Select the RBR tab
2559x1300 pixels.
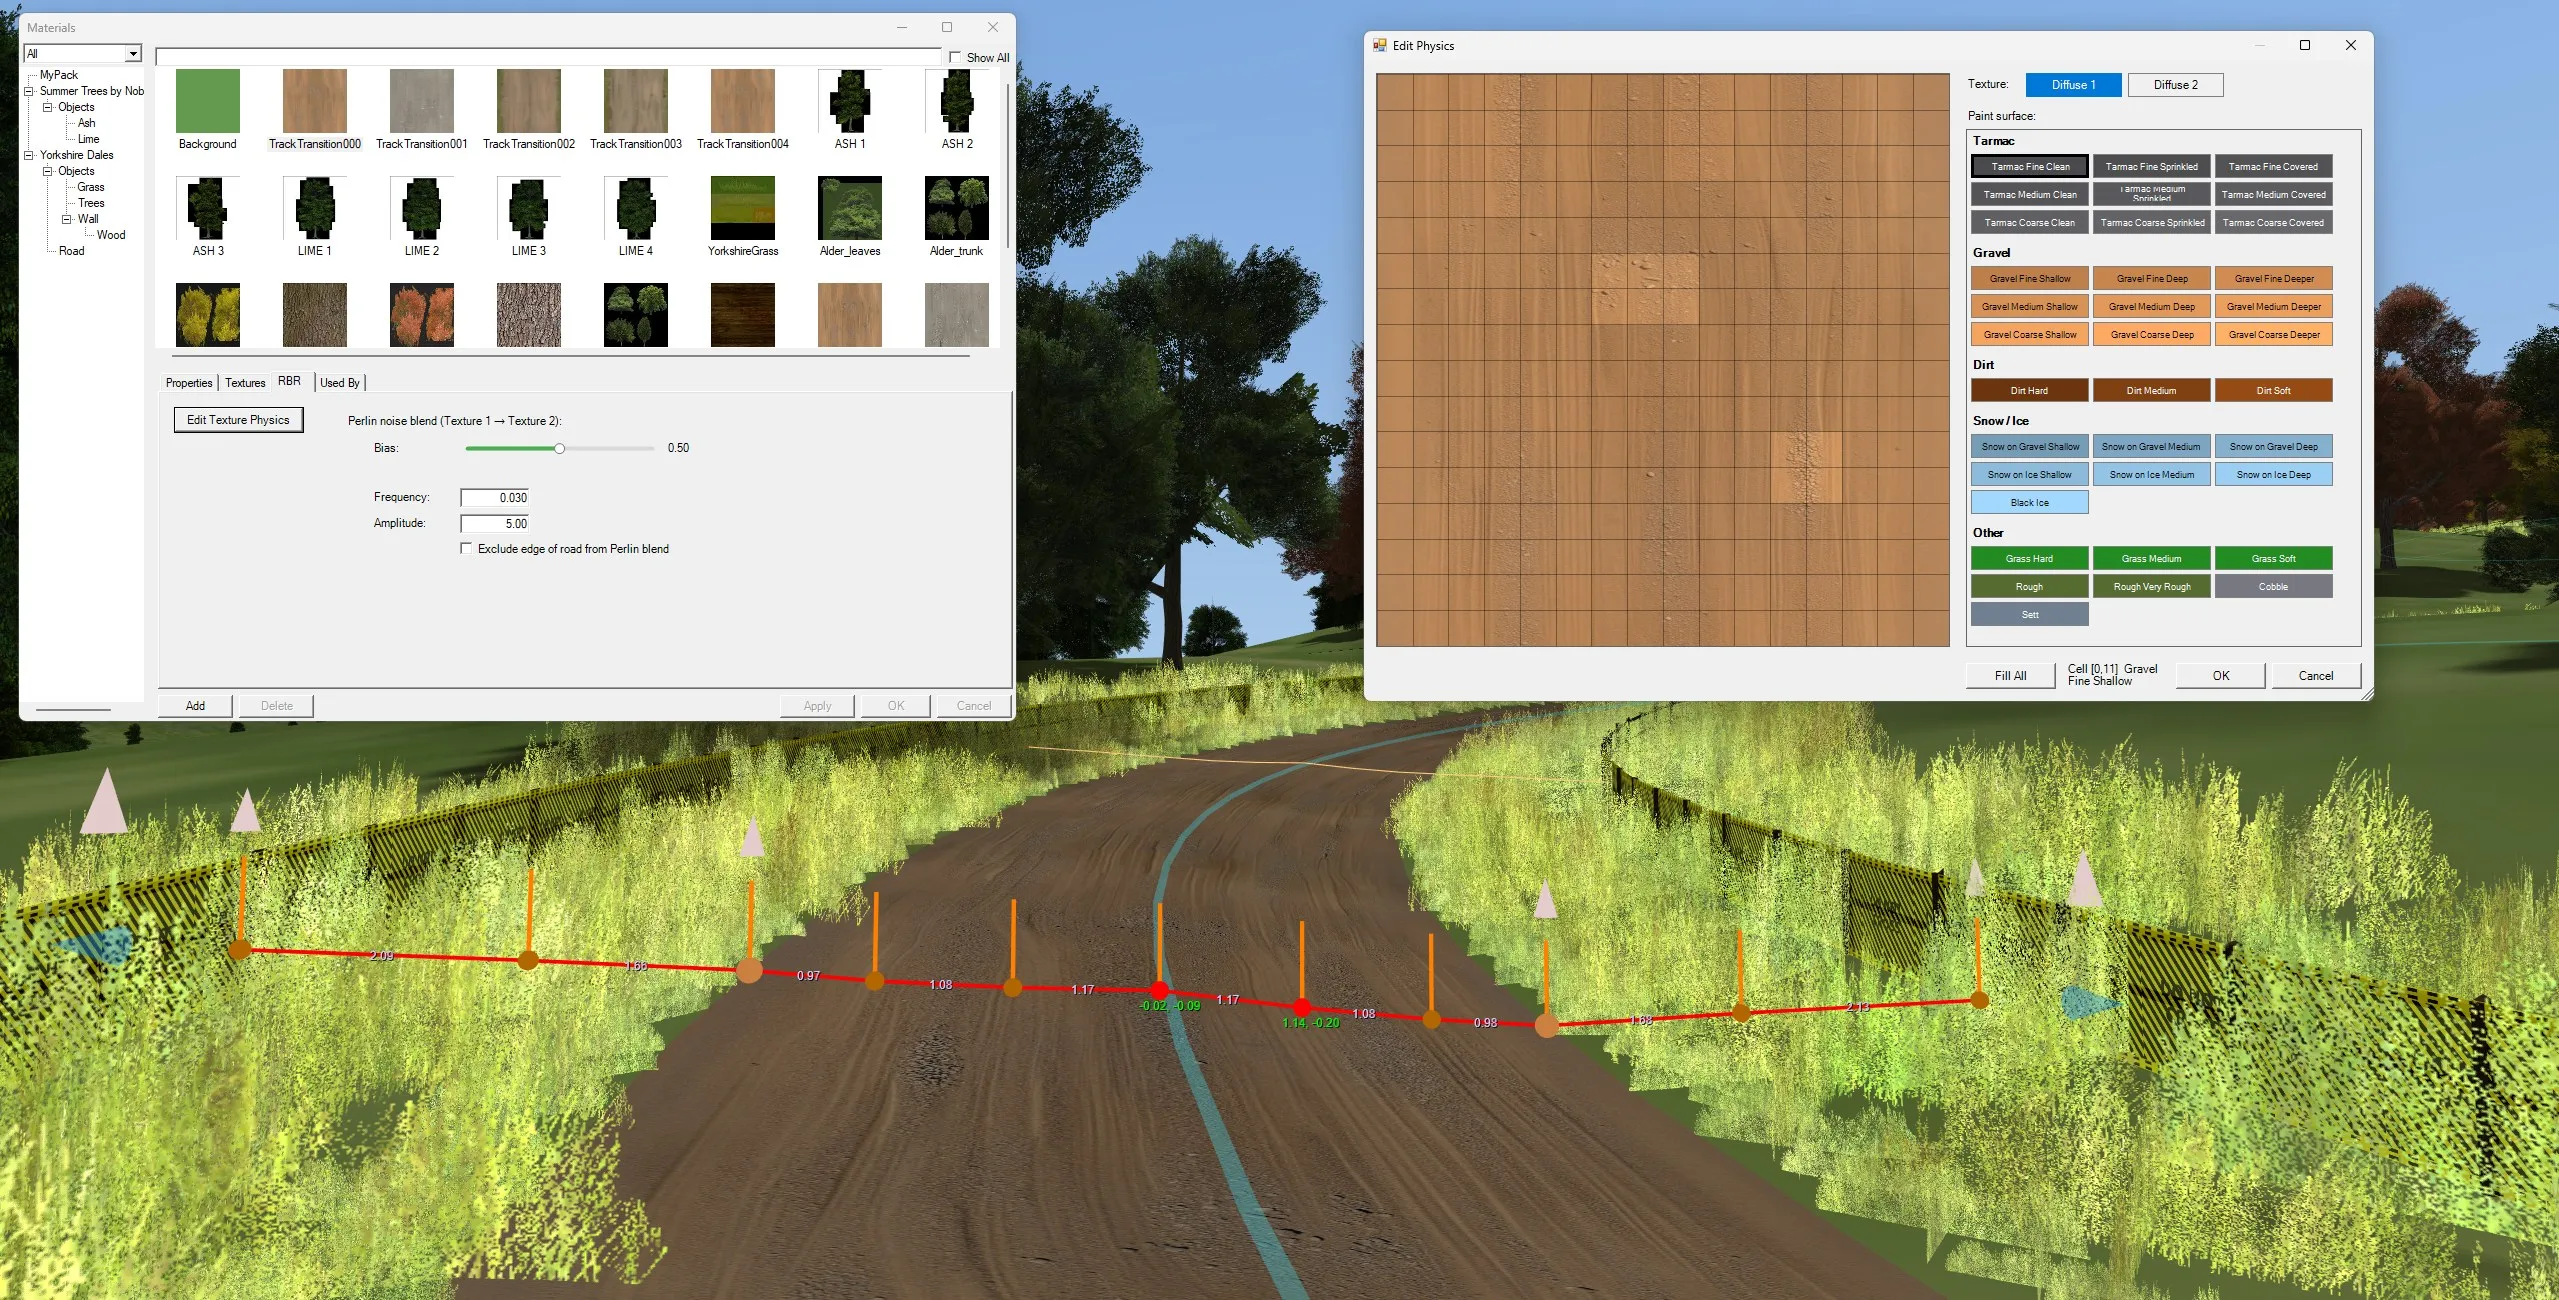click(289, 381)
